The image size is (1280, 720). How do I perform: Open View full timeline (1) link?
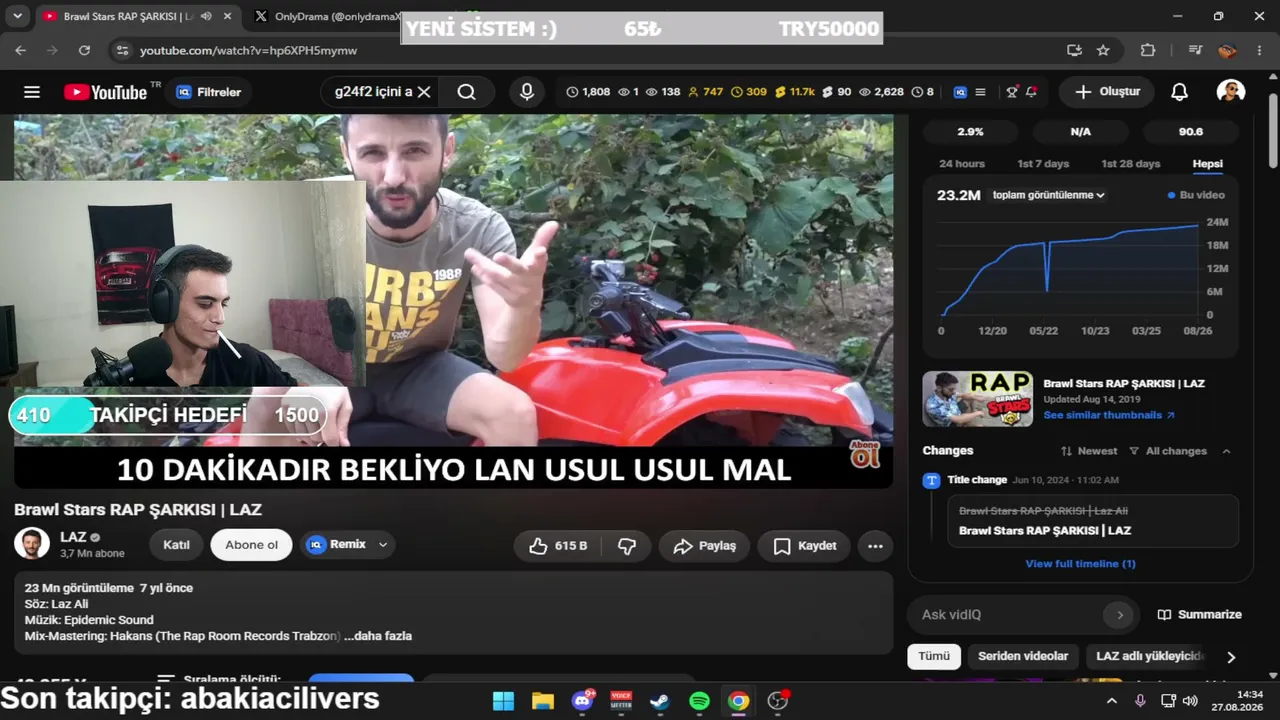pyautogui.click(x=1080, y=564)
